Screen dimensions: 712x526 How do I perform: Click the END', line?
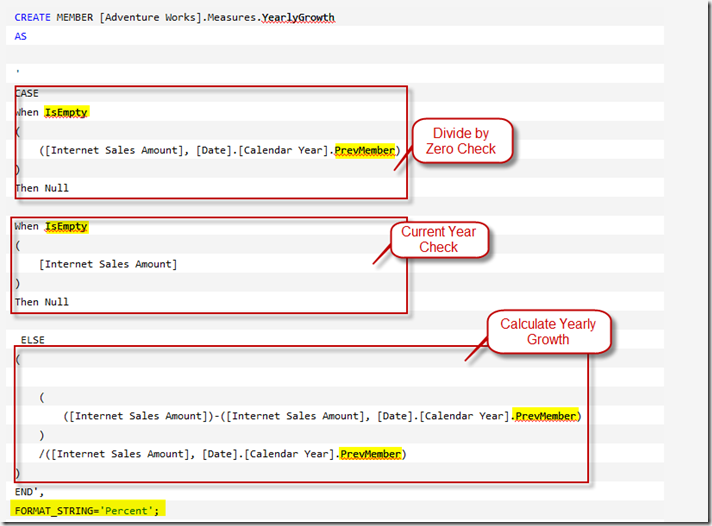29,492
